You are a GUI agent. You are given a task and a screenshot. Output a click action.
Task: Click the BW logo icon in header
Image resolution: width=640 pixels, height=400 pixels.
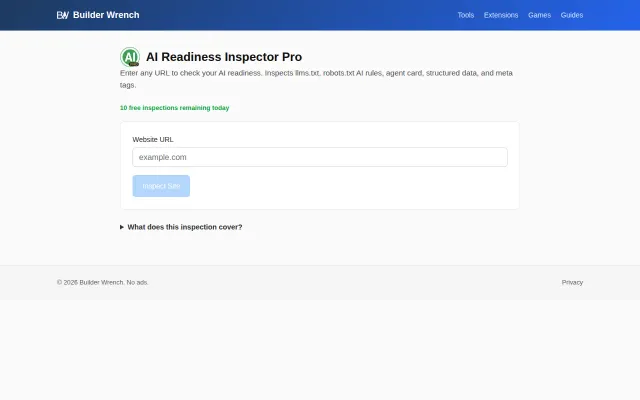tap(62, 15)
